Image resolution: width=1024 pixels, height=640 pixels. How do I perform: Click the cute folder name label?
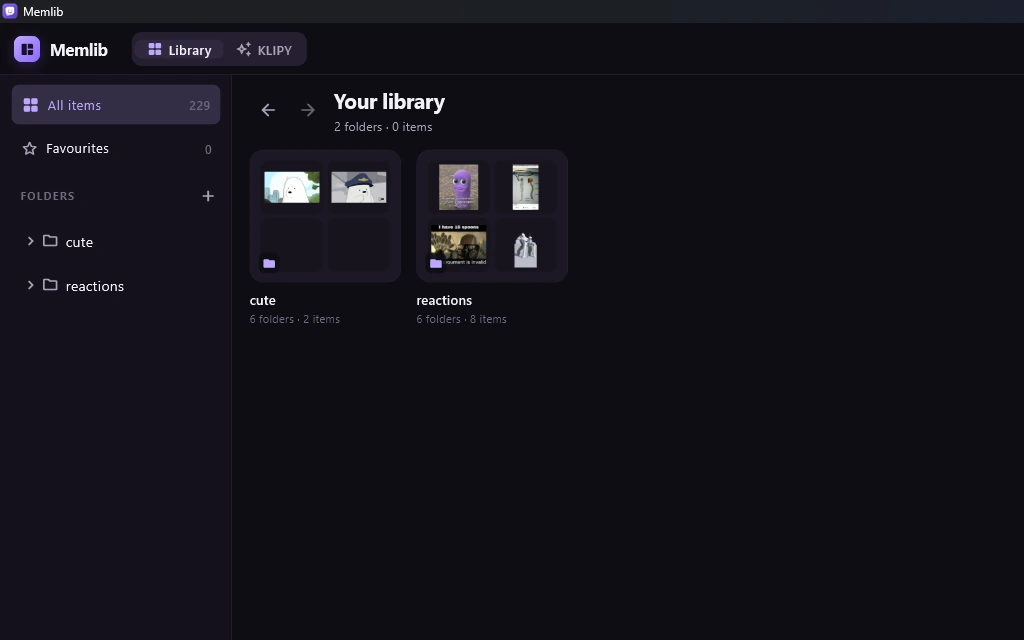(x=263, y=300)
